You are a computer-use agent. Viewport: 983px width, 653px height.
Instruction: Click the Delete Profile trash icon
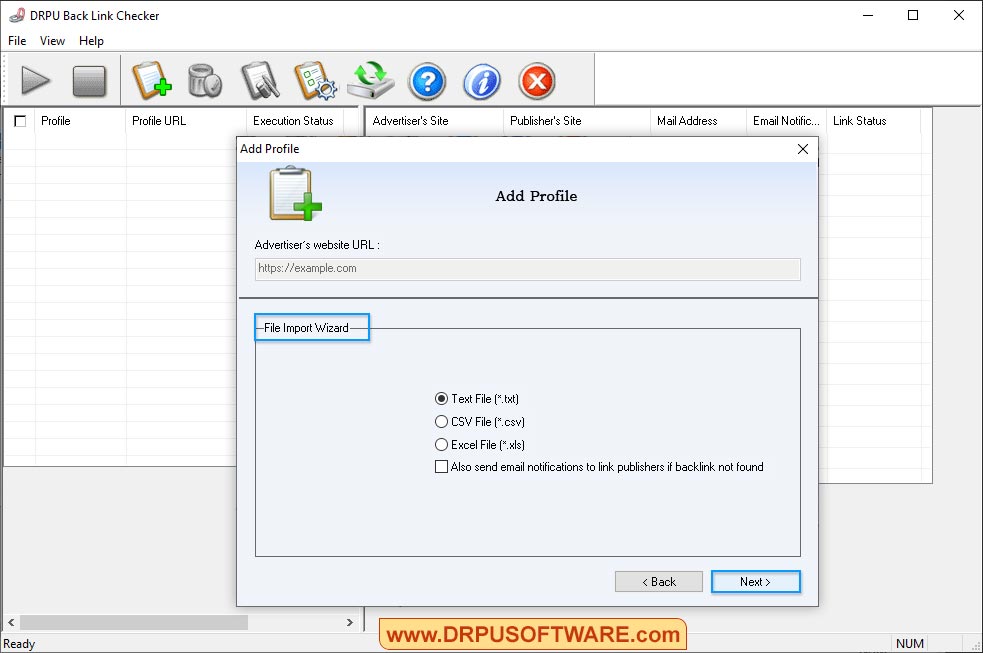tap(205, 81)
